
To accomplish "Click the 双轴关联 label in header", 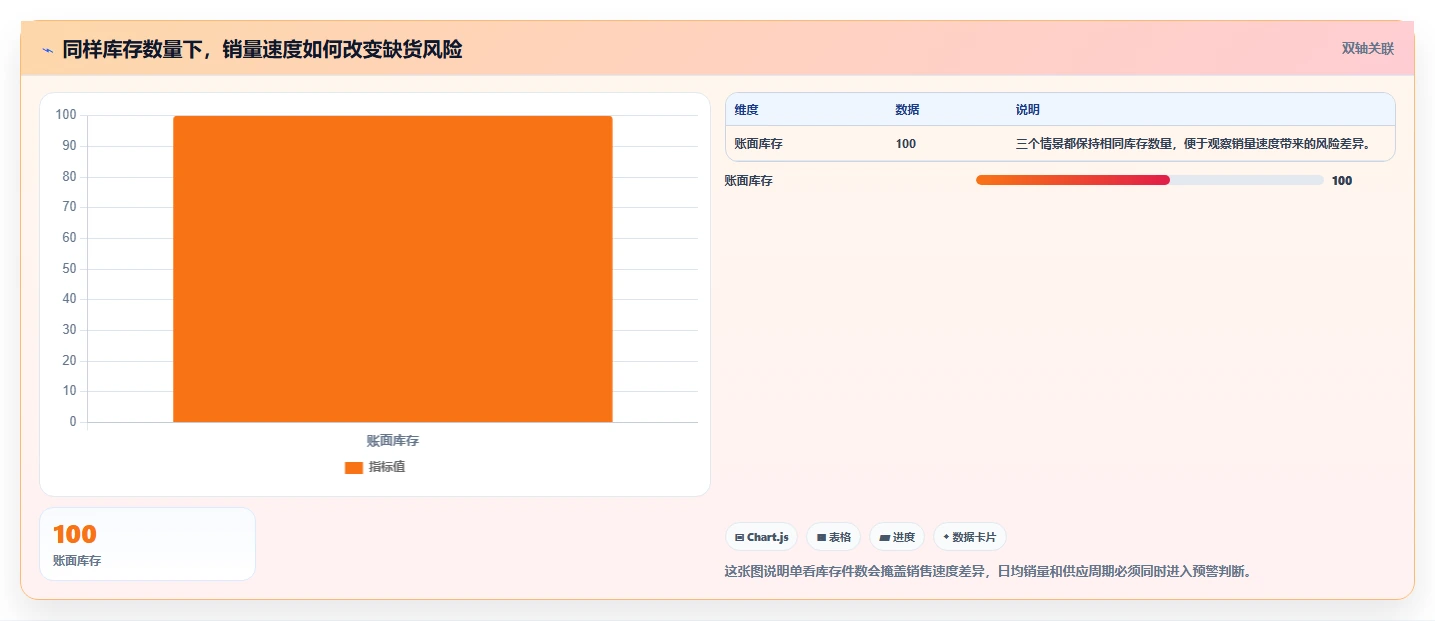I will pos(1368,48).
